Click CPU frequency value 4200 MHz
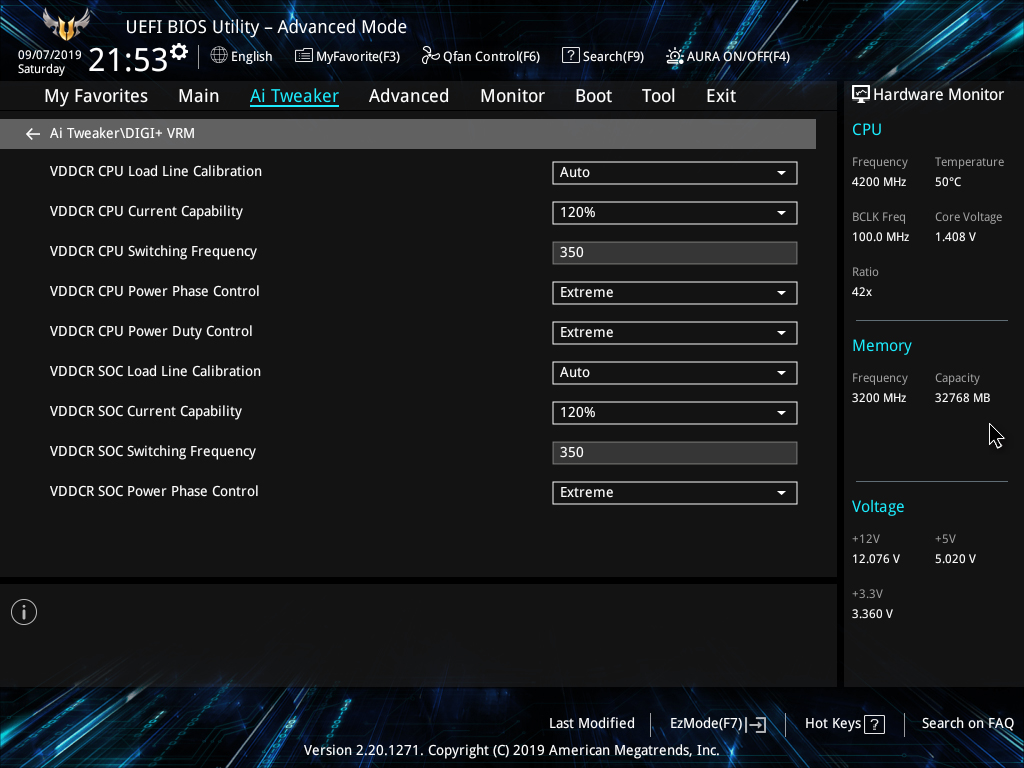This screenshot has width=1024, height=768. [878, 182]
